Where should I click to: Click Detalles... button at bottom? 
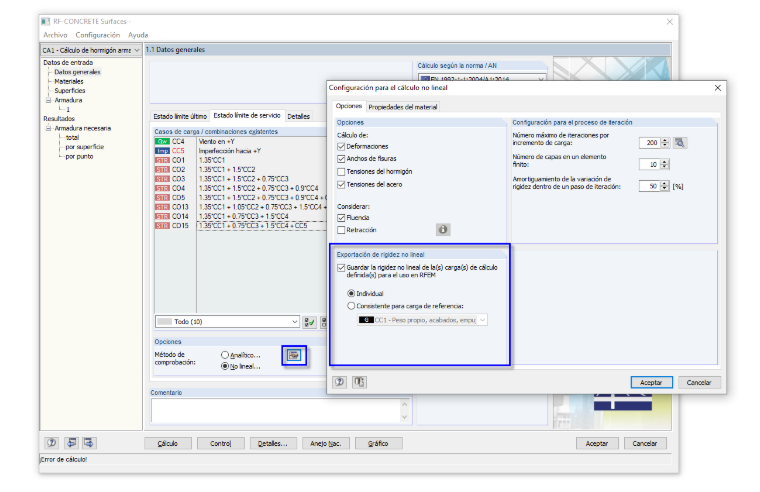[273, 444]
